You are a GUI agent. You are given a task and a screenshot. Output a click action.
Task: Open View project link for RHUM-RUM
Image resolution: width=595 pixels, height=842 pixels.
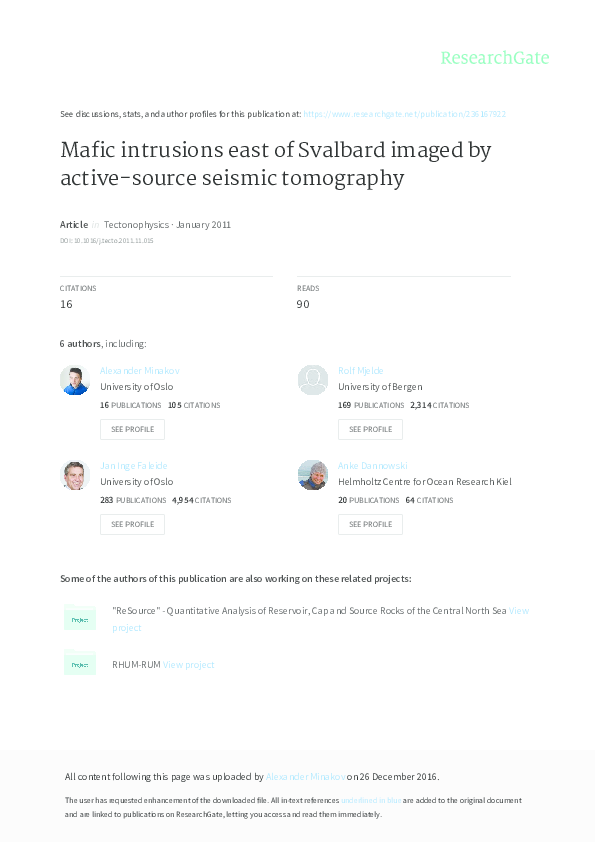click(x=188, y=665)
